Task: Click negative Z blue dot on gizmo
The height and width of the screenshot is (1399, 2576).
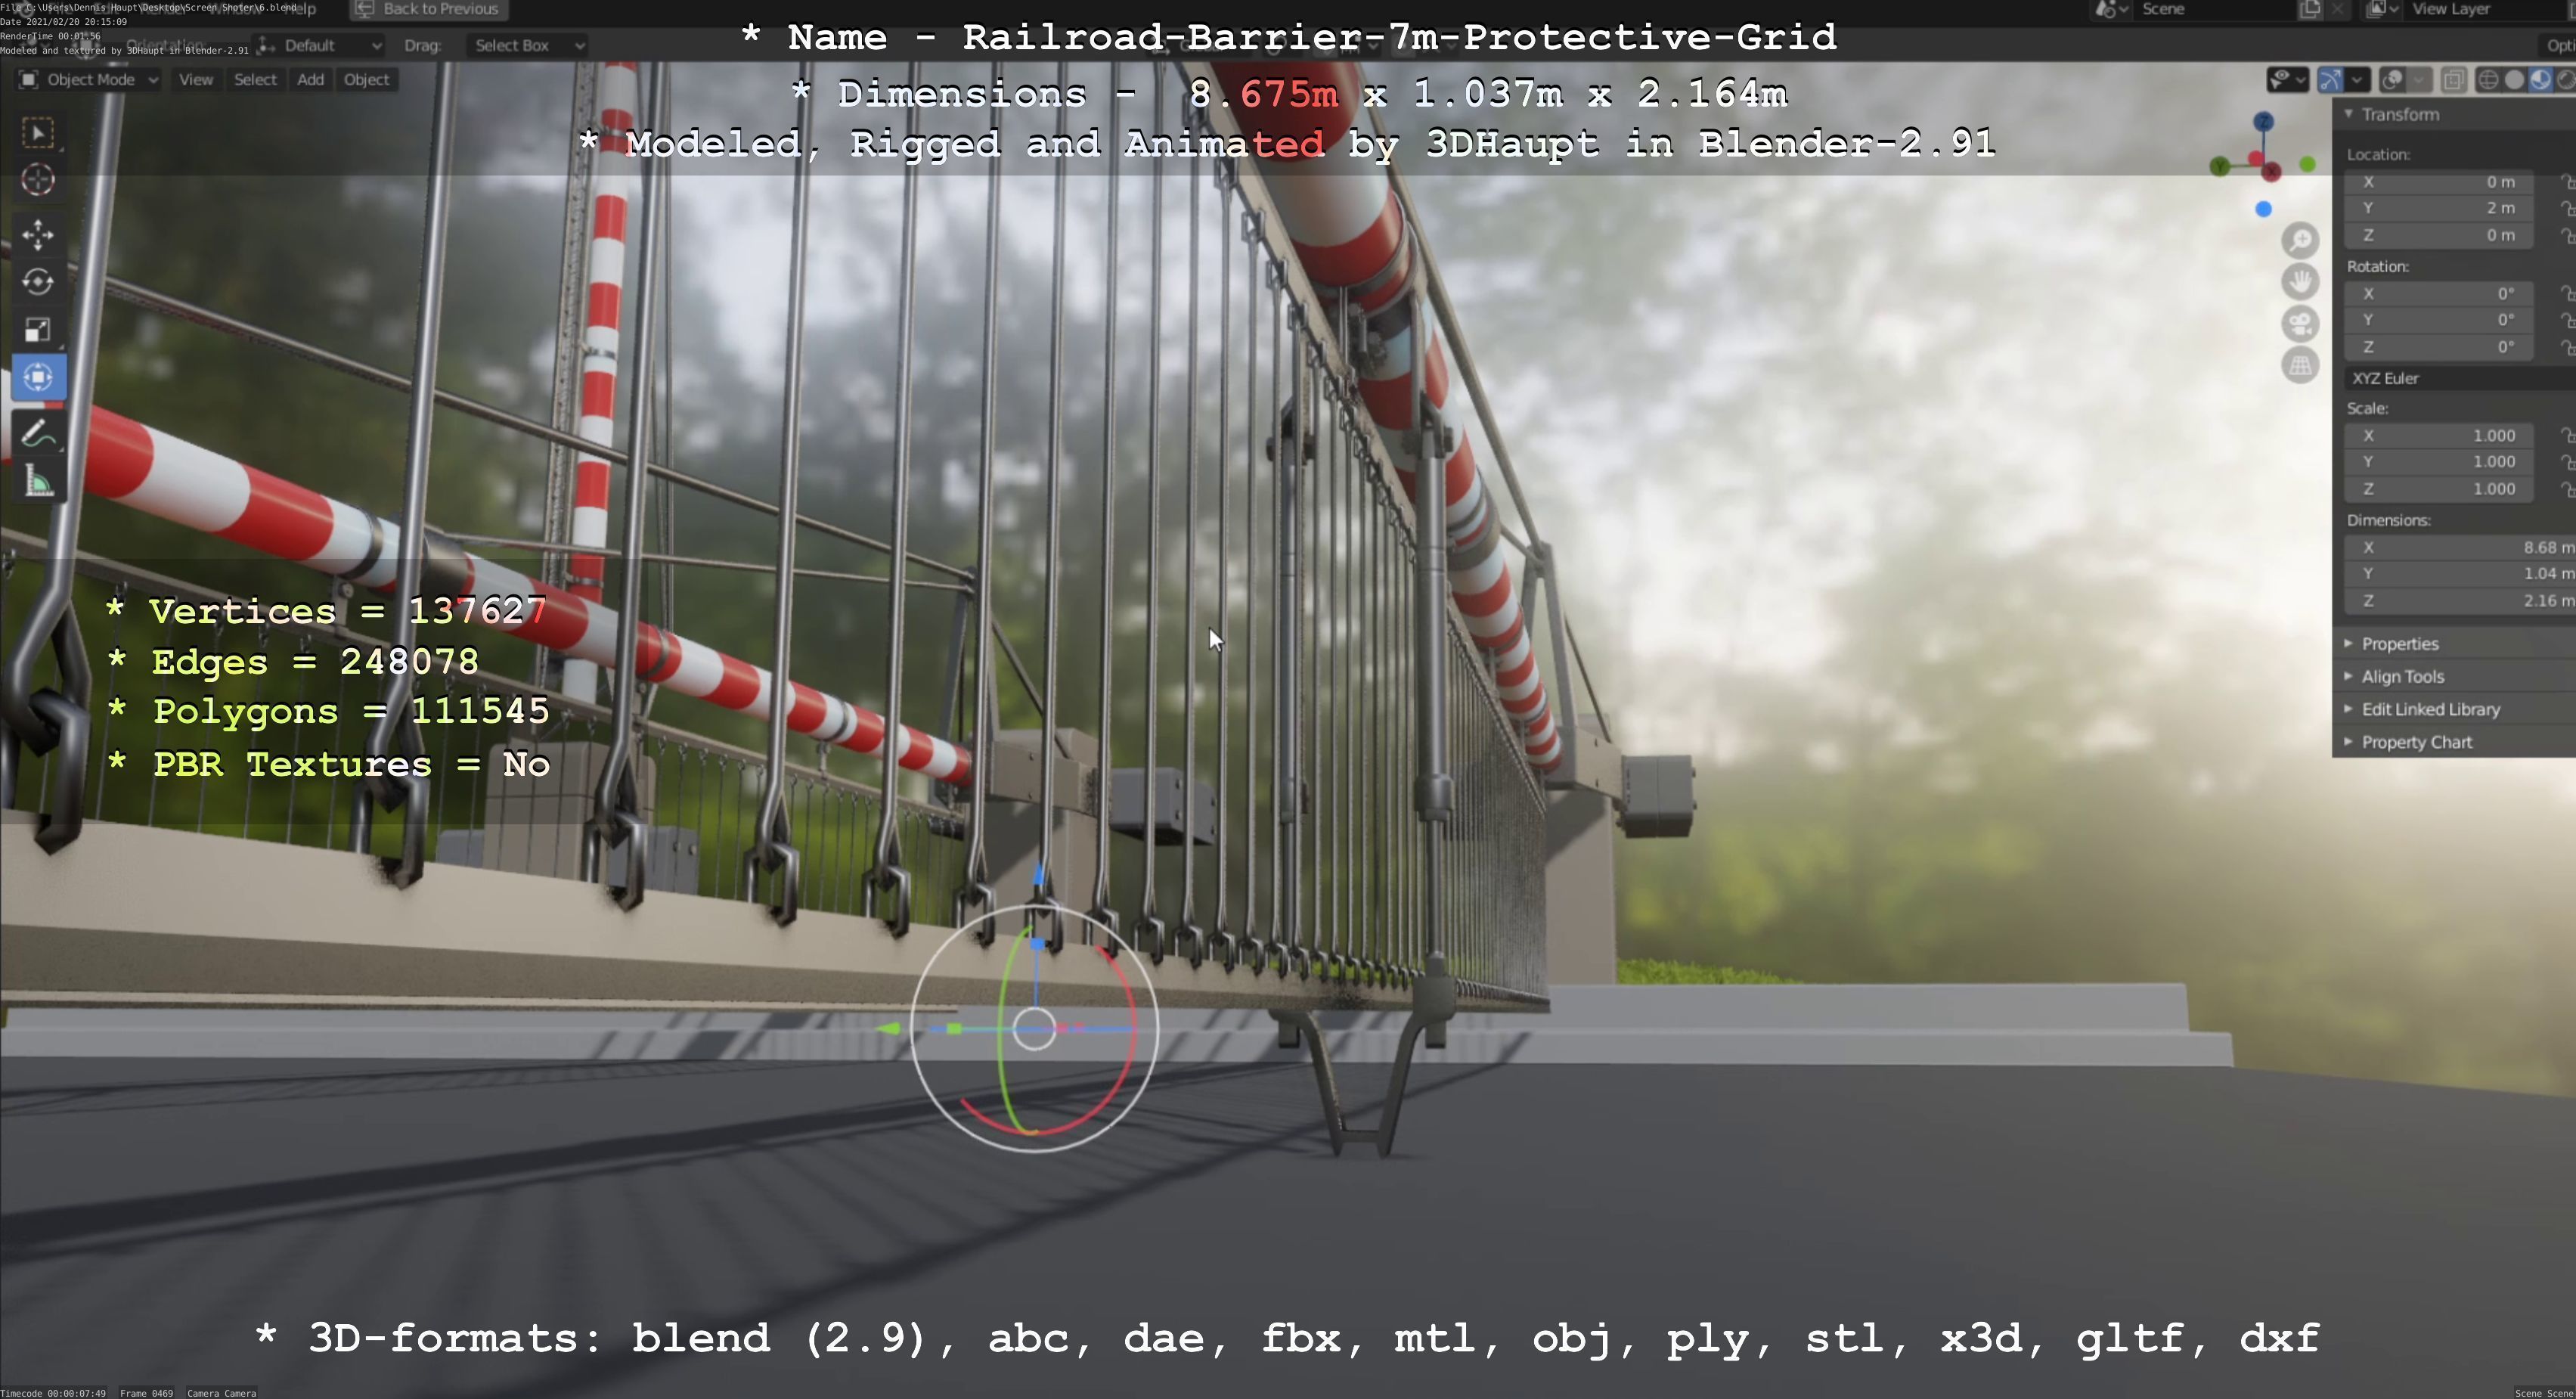Action: tap(2263, 209)
